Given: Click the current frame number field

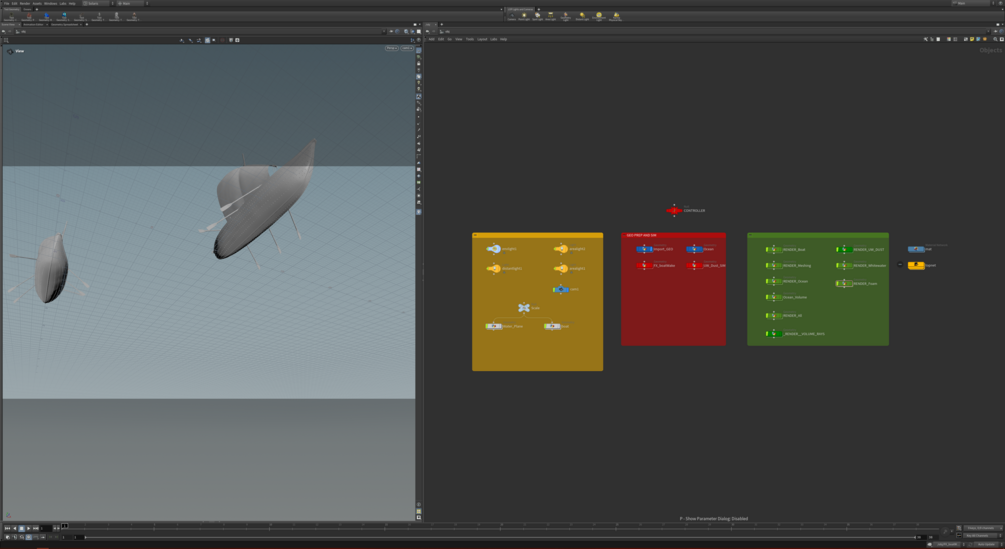Looking at the screenshot, I should coord(46,529).
